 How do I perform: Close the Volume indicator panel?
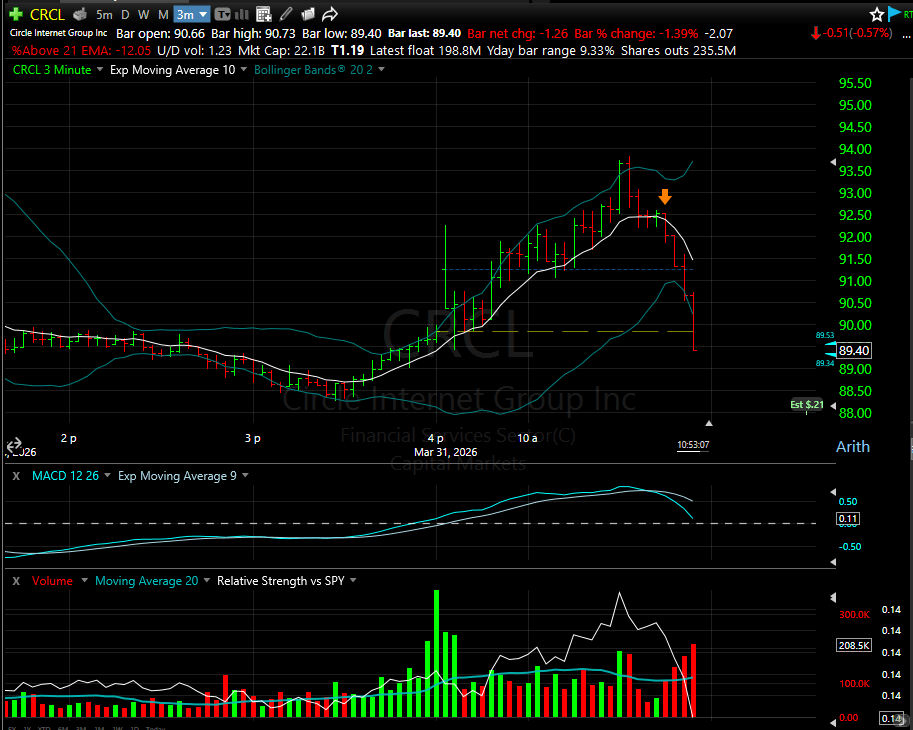[x=16, y=580]
